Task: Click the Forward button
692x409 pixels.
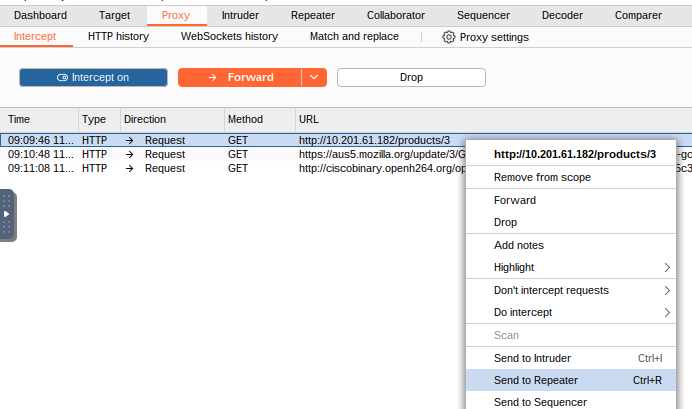Action: pyautogui.click(x=240, y=77)
